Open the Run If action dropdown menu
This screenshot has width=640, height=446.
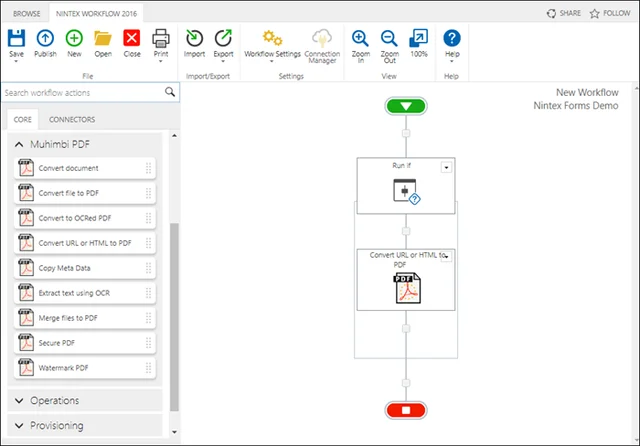447,167
